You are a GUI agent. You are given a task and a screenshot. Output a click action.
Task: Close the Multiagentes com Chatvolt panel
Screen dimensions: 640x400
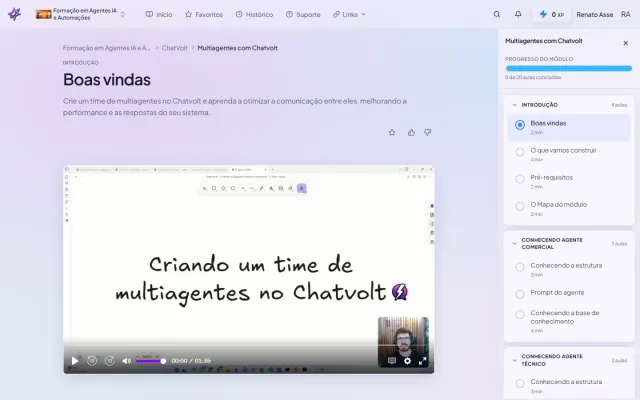[626, 43]
